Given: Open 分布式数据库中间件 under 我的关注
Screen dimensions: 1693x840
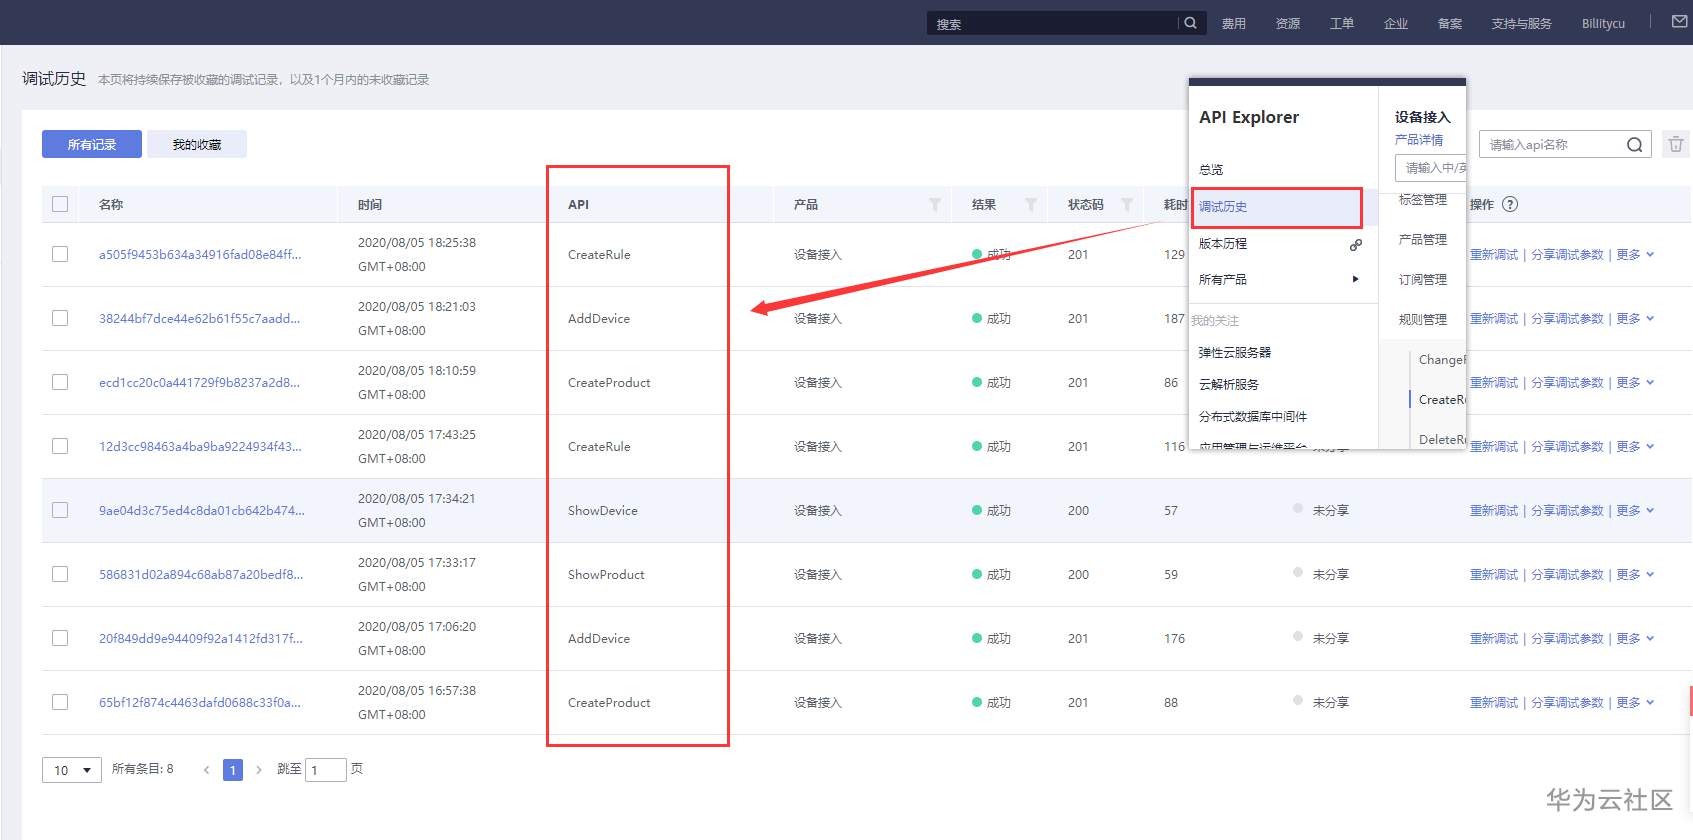Looking at the screenshot, I should [1253, 417].
